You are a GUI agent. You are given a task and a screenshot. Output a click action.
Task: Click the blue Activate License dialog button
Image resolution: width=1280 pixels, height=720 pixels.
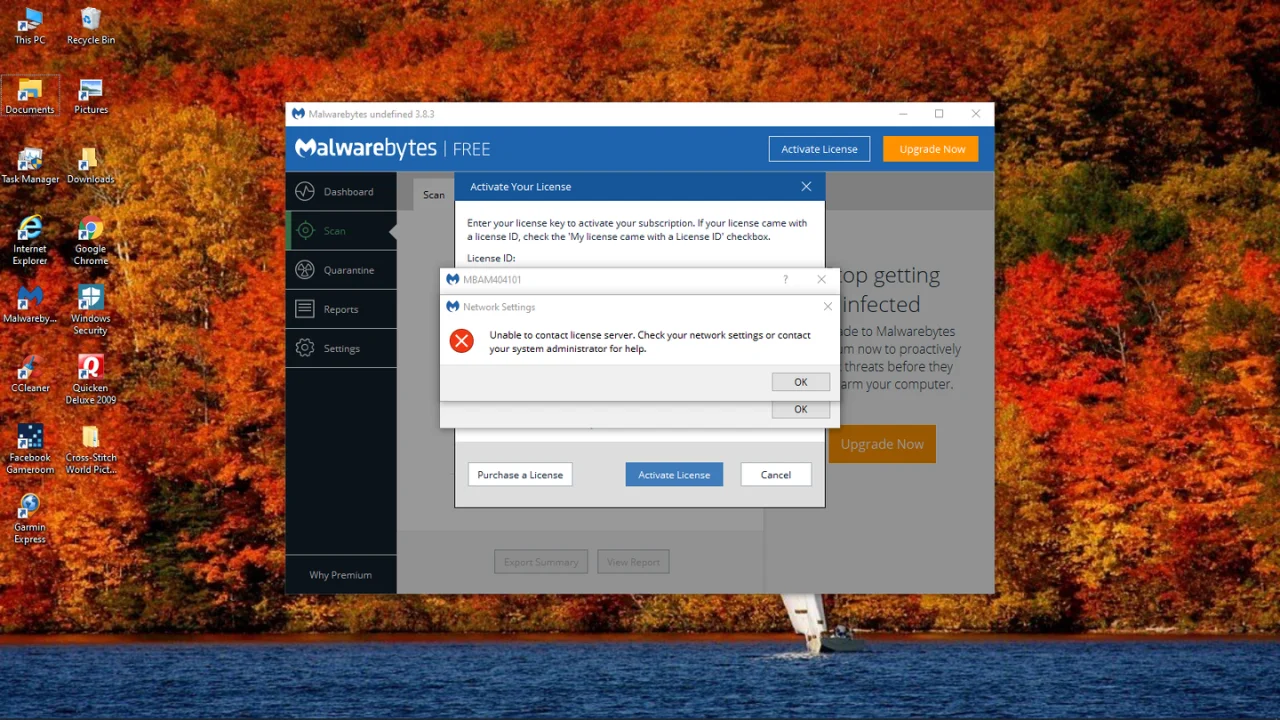(674, 475)
